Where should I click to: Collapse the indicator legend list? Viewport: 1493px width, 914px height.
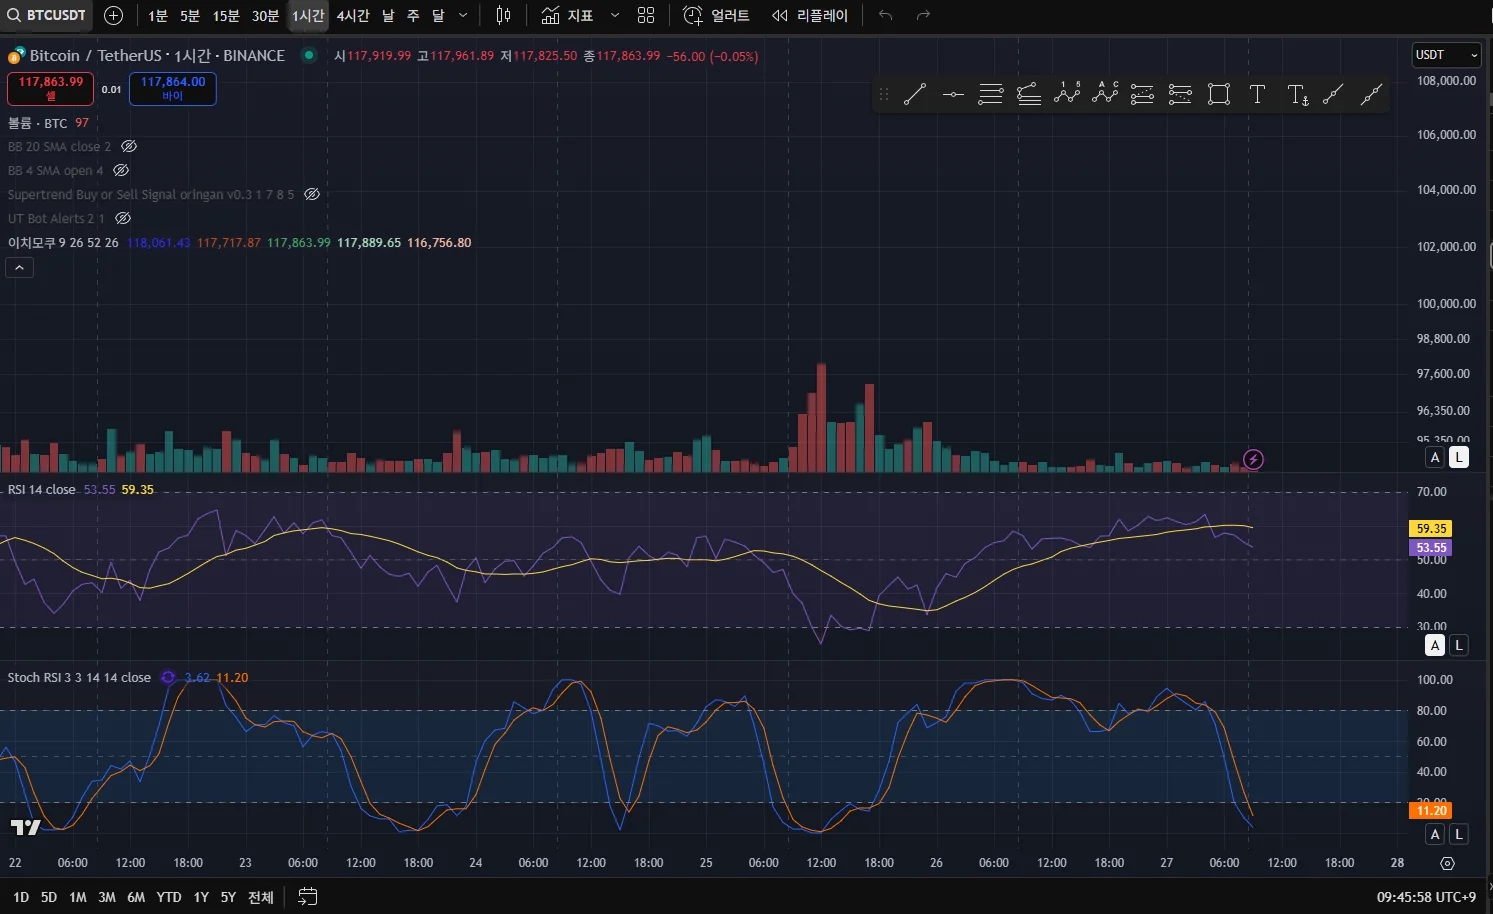19,268
